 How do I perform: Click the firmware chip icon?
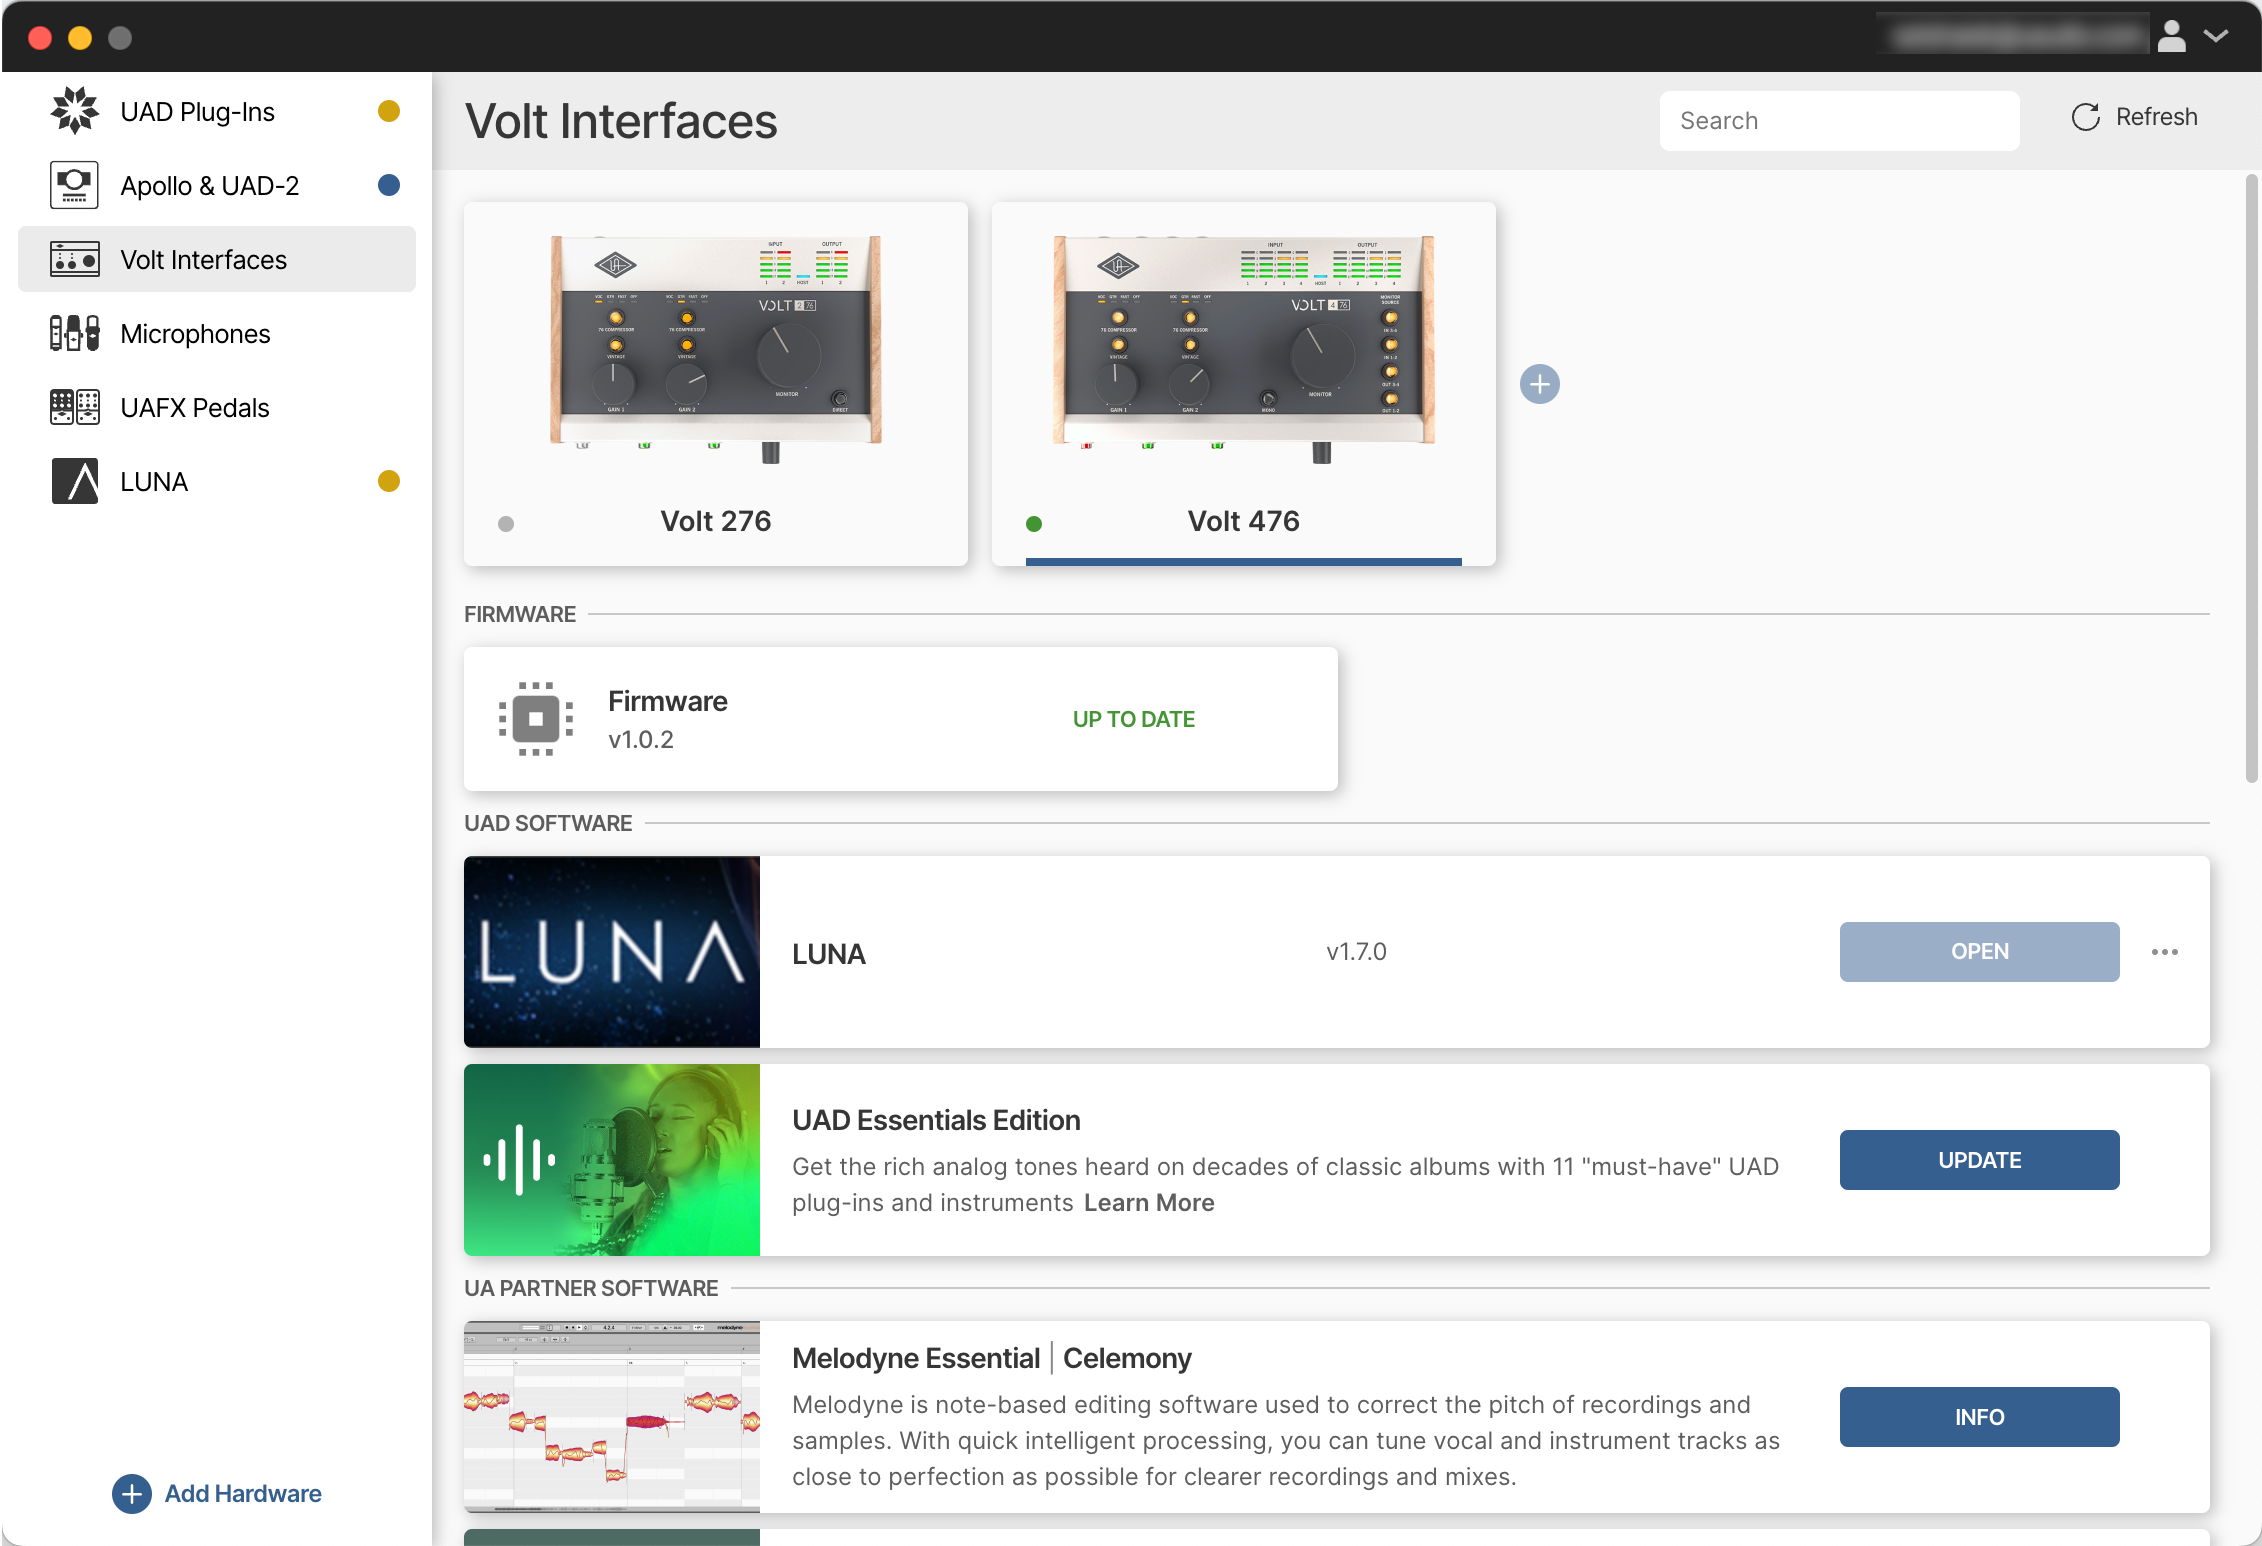[536, 718]
